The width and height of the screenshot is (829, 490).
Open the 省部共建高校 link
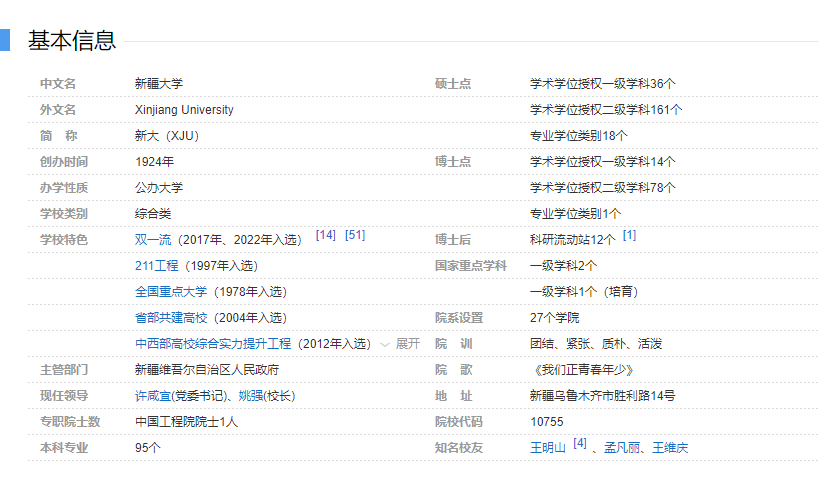pos(171,318)
